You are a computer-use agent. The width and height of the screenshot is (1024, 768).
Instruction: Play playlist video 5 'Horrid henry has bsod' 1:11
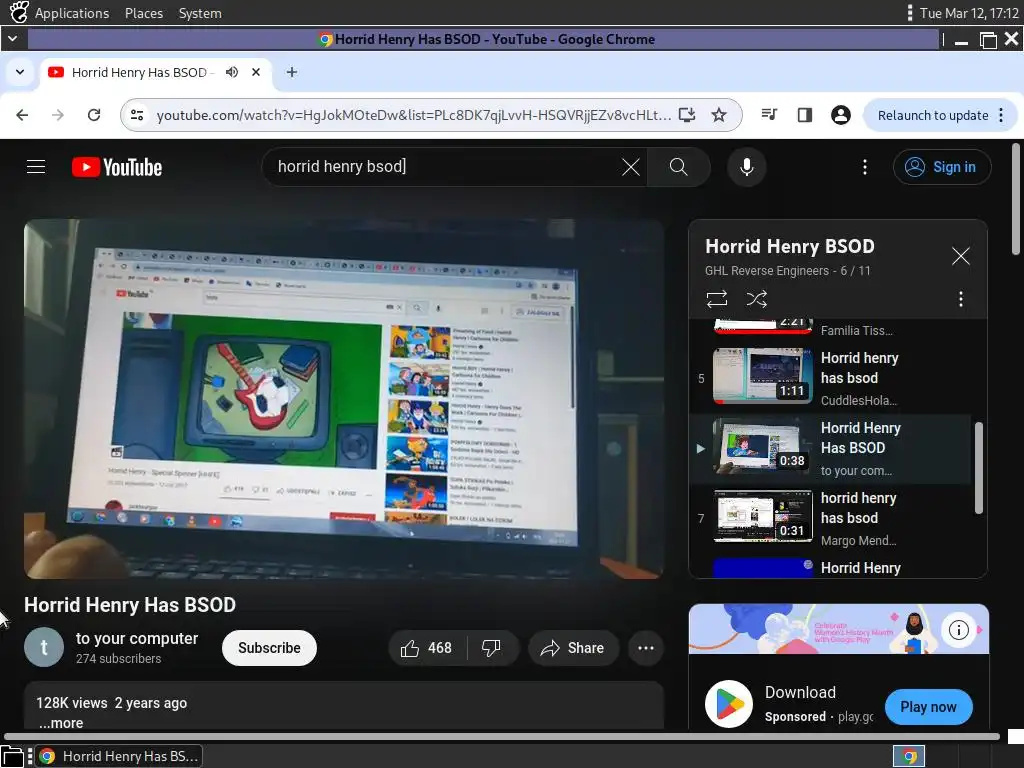(x=831, y=378)
